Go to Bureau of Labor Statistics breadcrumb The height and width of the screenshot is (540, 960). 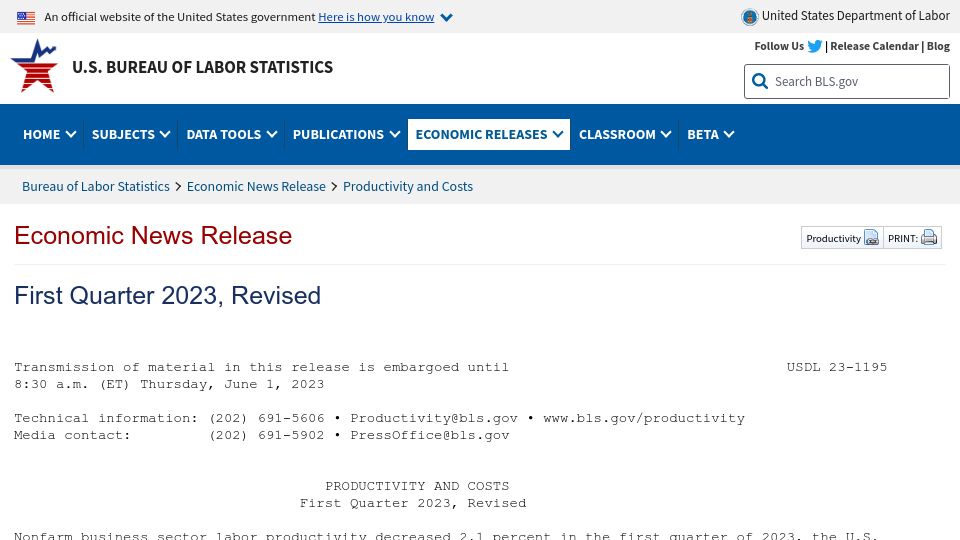tap(96, 186)
